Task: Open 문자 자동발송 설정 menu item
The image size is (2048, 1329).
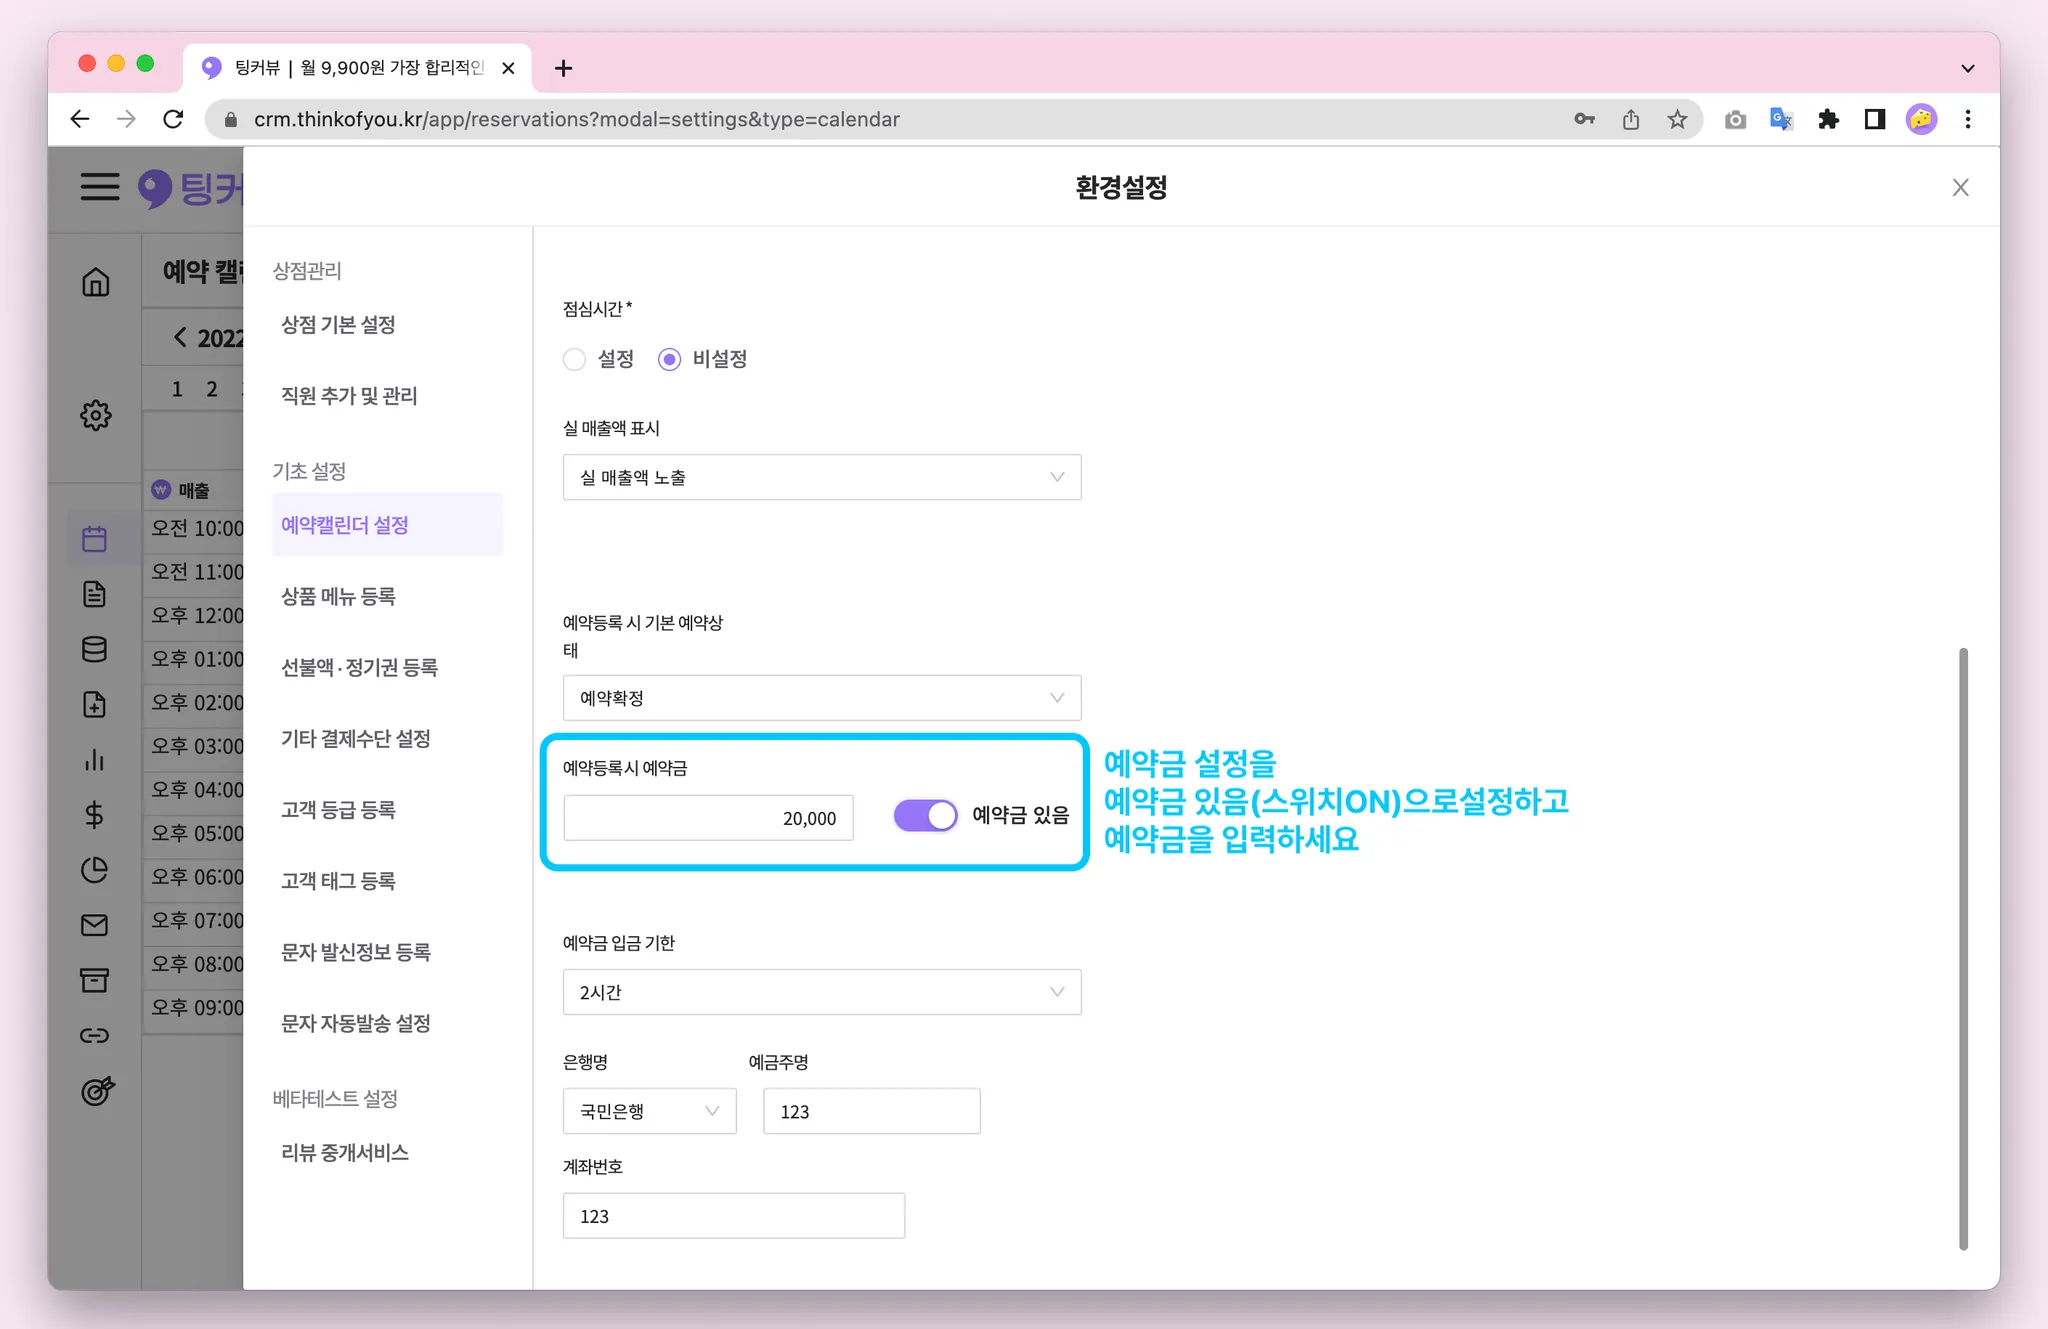Action: [x=356, y=1023]
